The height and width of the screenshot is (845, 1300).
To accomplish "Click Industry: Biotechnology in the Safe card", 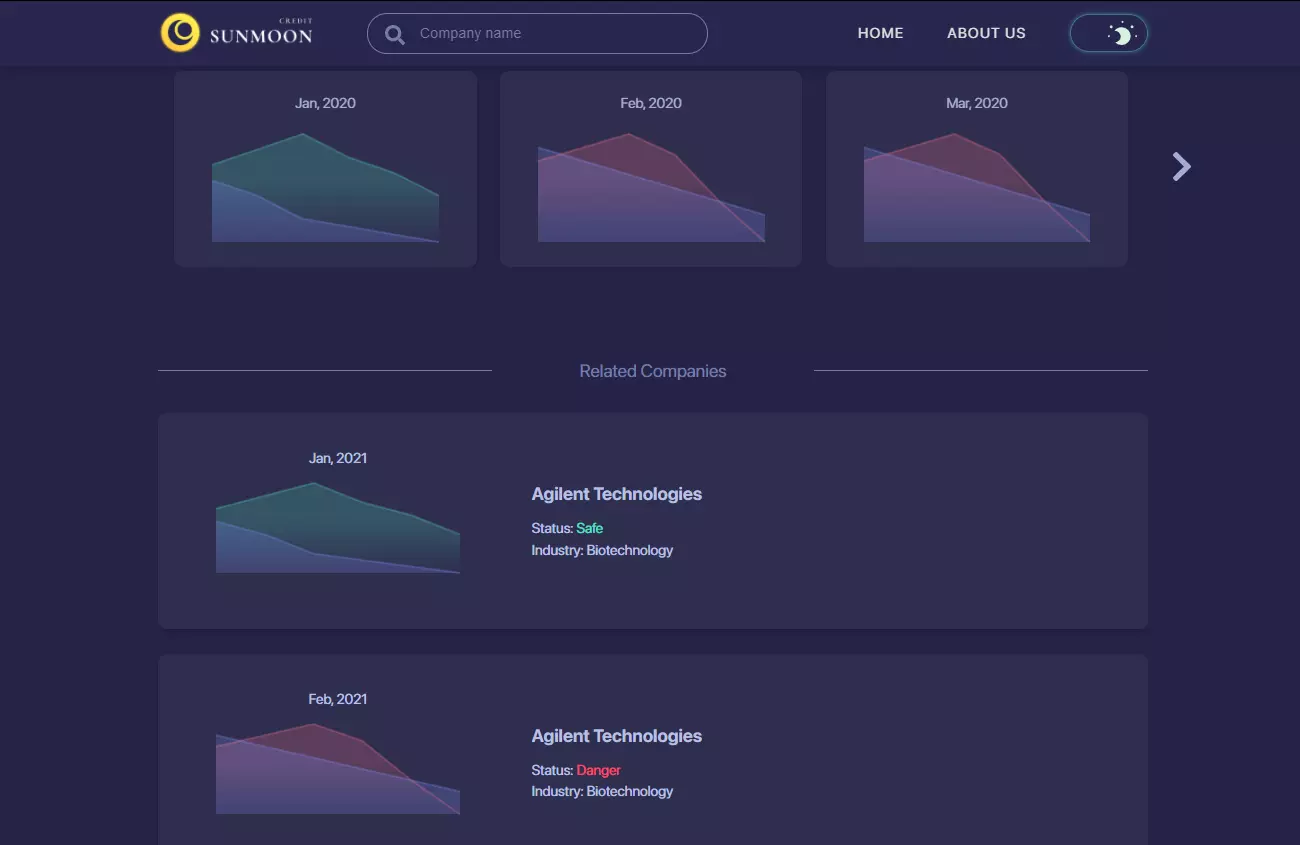I will [602, 550].
